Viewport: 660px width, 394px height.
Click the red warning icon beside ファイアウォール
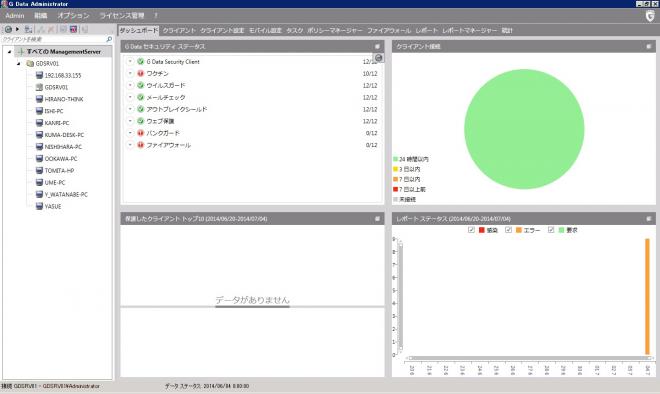coord(141,145)
